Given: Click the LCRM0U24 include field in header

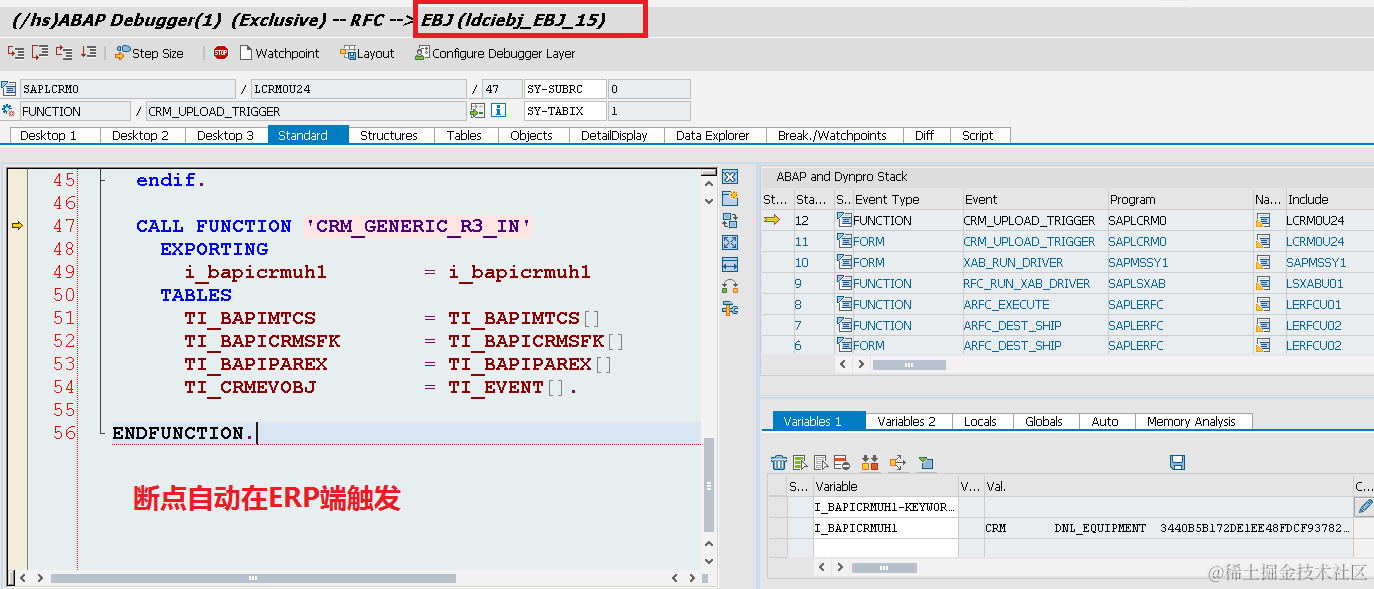Looking at the screenshot, I should pyautogui.click(x=358, y=89).
